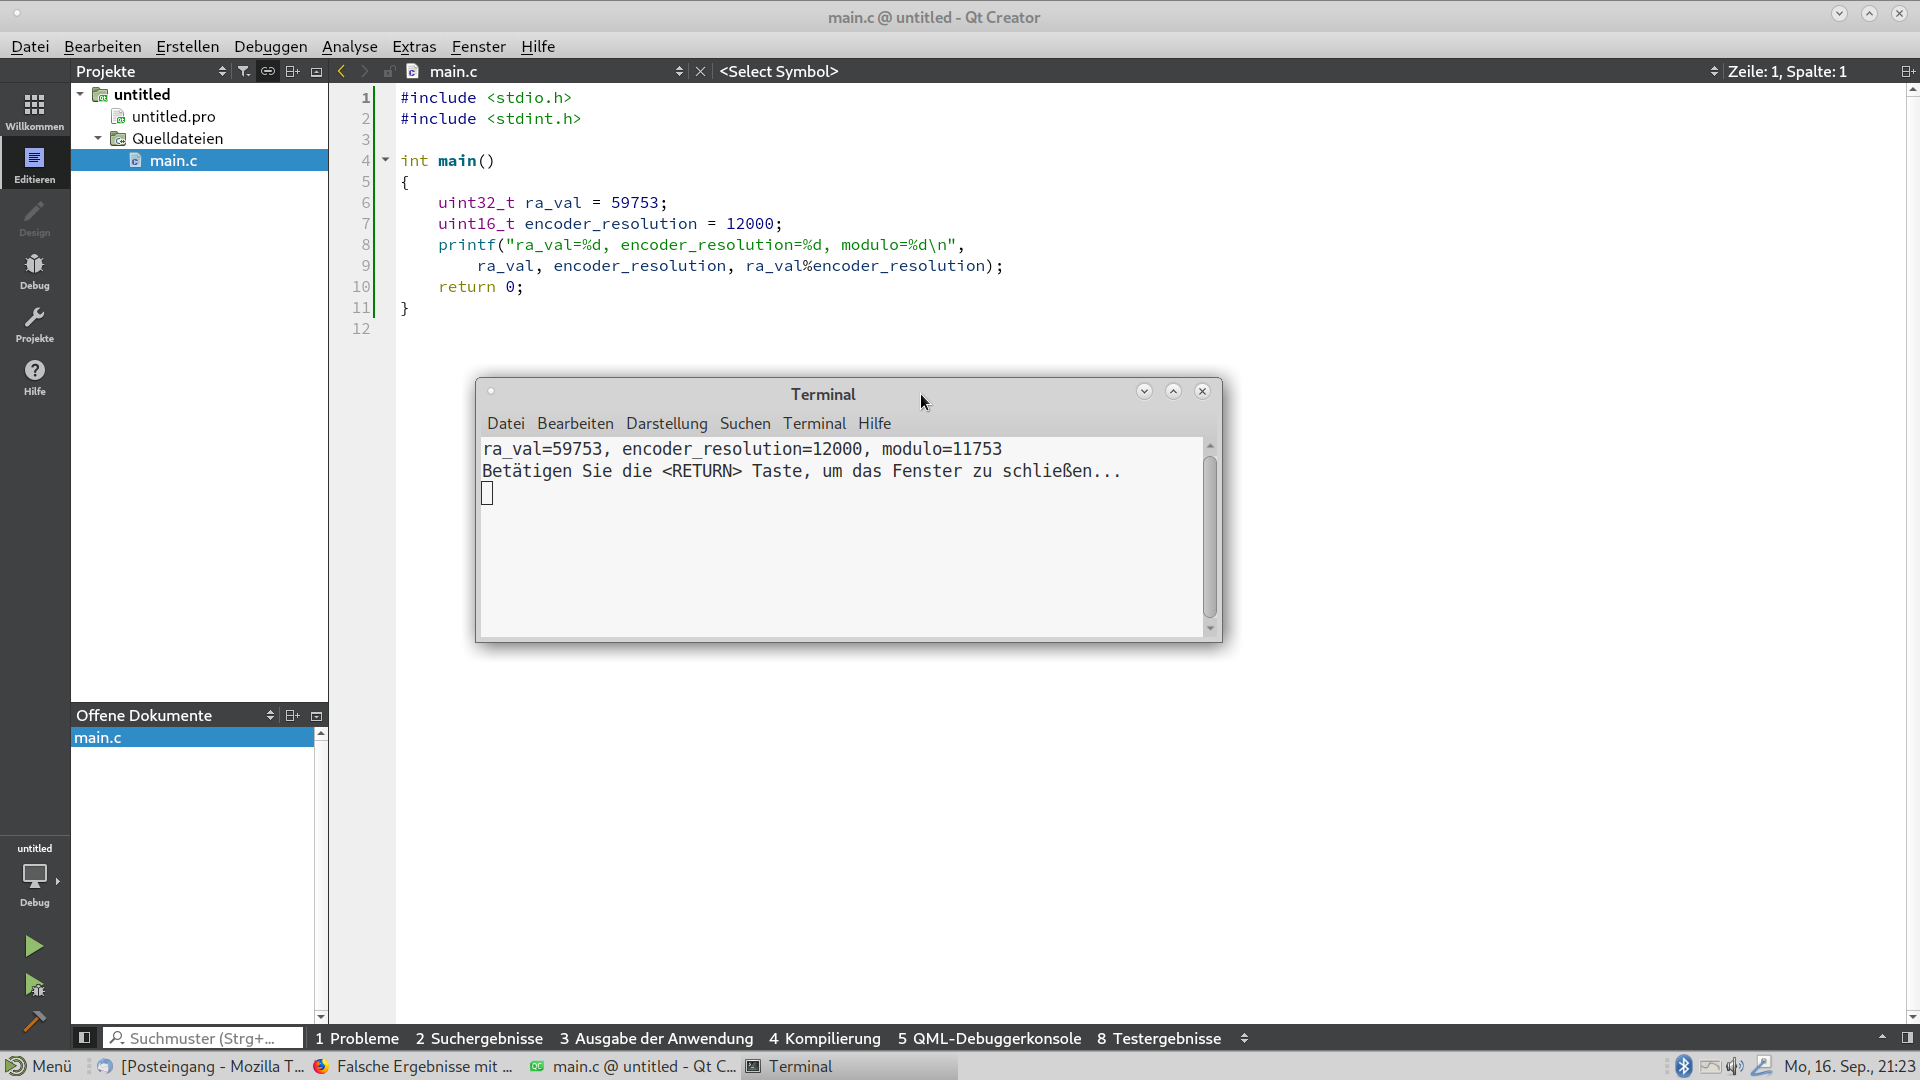Select main.c in Offene Dokumente list
Screen dimensions: 1920x1080
point(192,737)
